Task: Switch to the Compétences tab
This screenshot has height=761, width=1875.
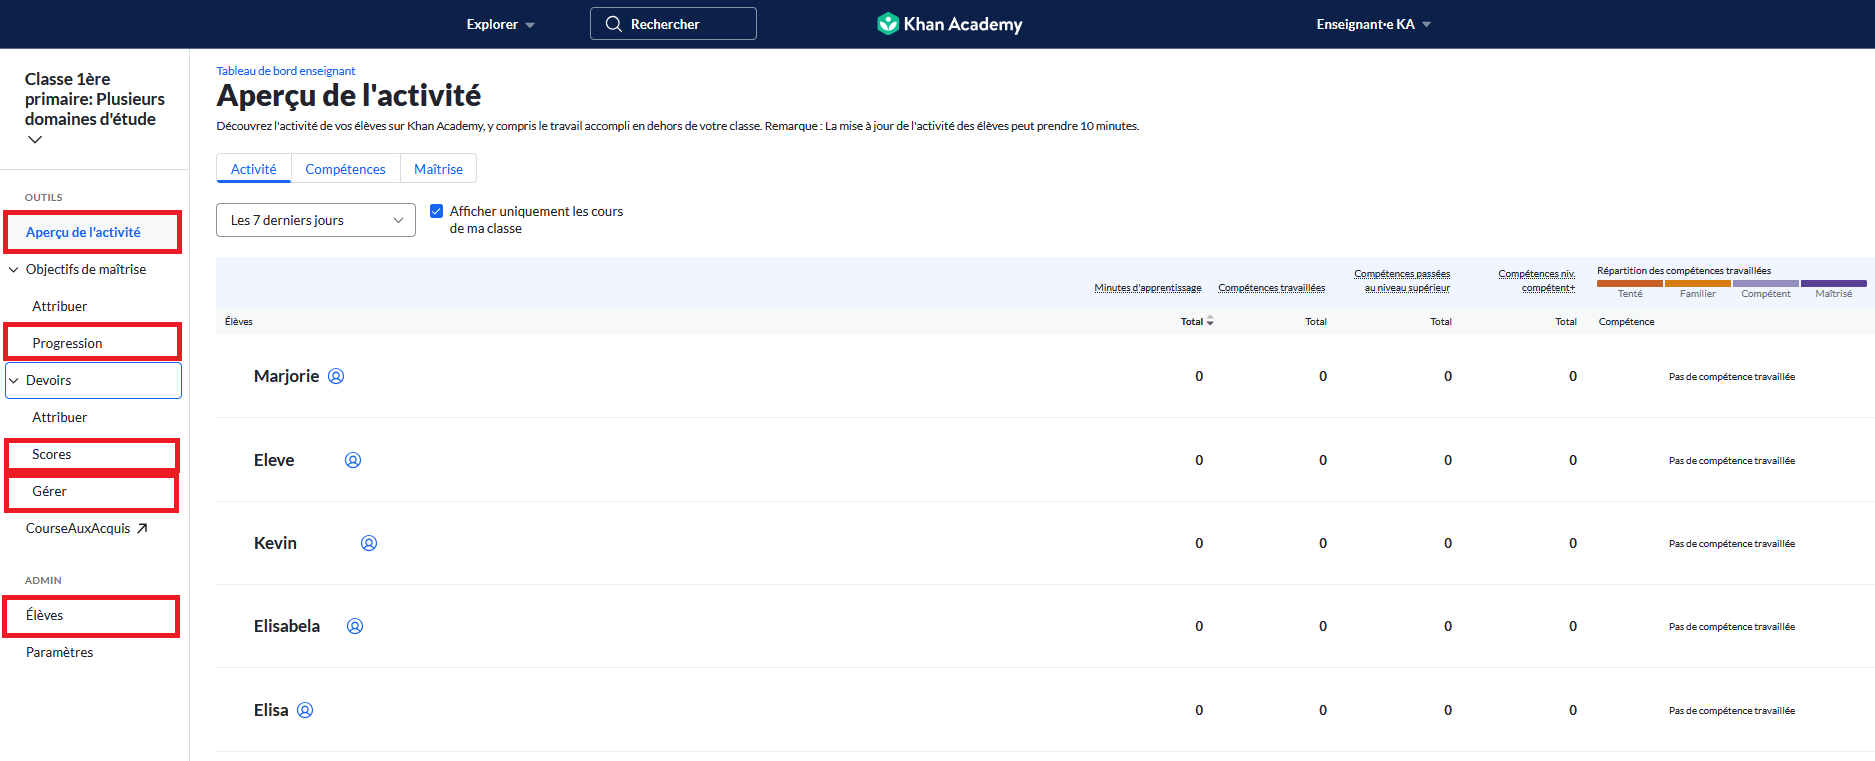Action: click(x=345, y=169)
